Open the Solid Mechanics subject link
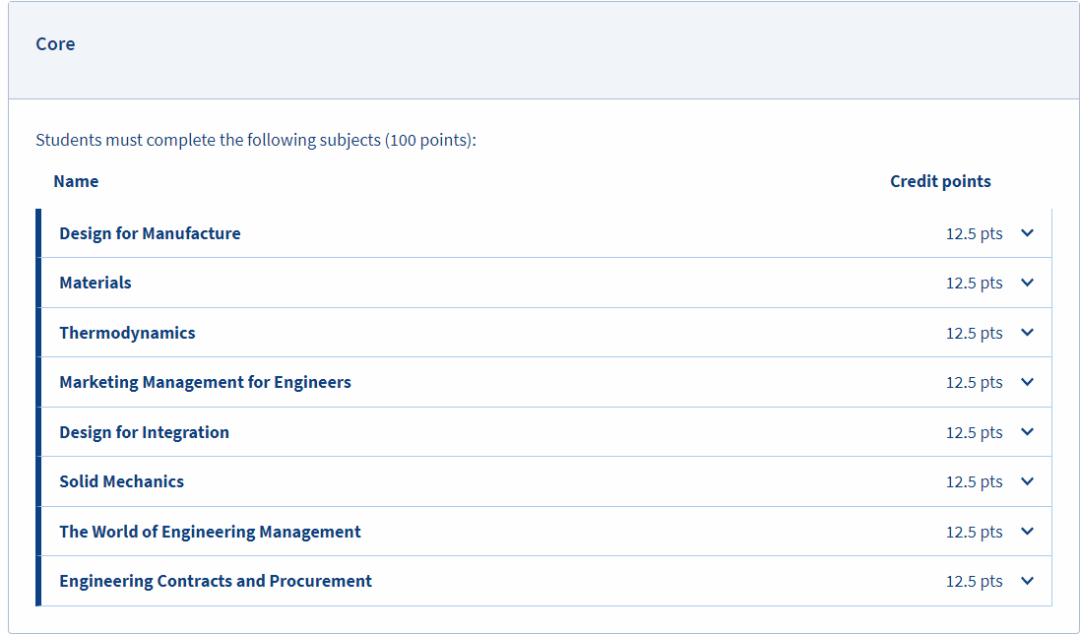This screenshot has height=634, width=1080. pos(121,482)
